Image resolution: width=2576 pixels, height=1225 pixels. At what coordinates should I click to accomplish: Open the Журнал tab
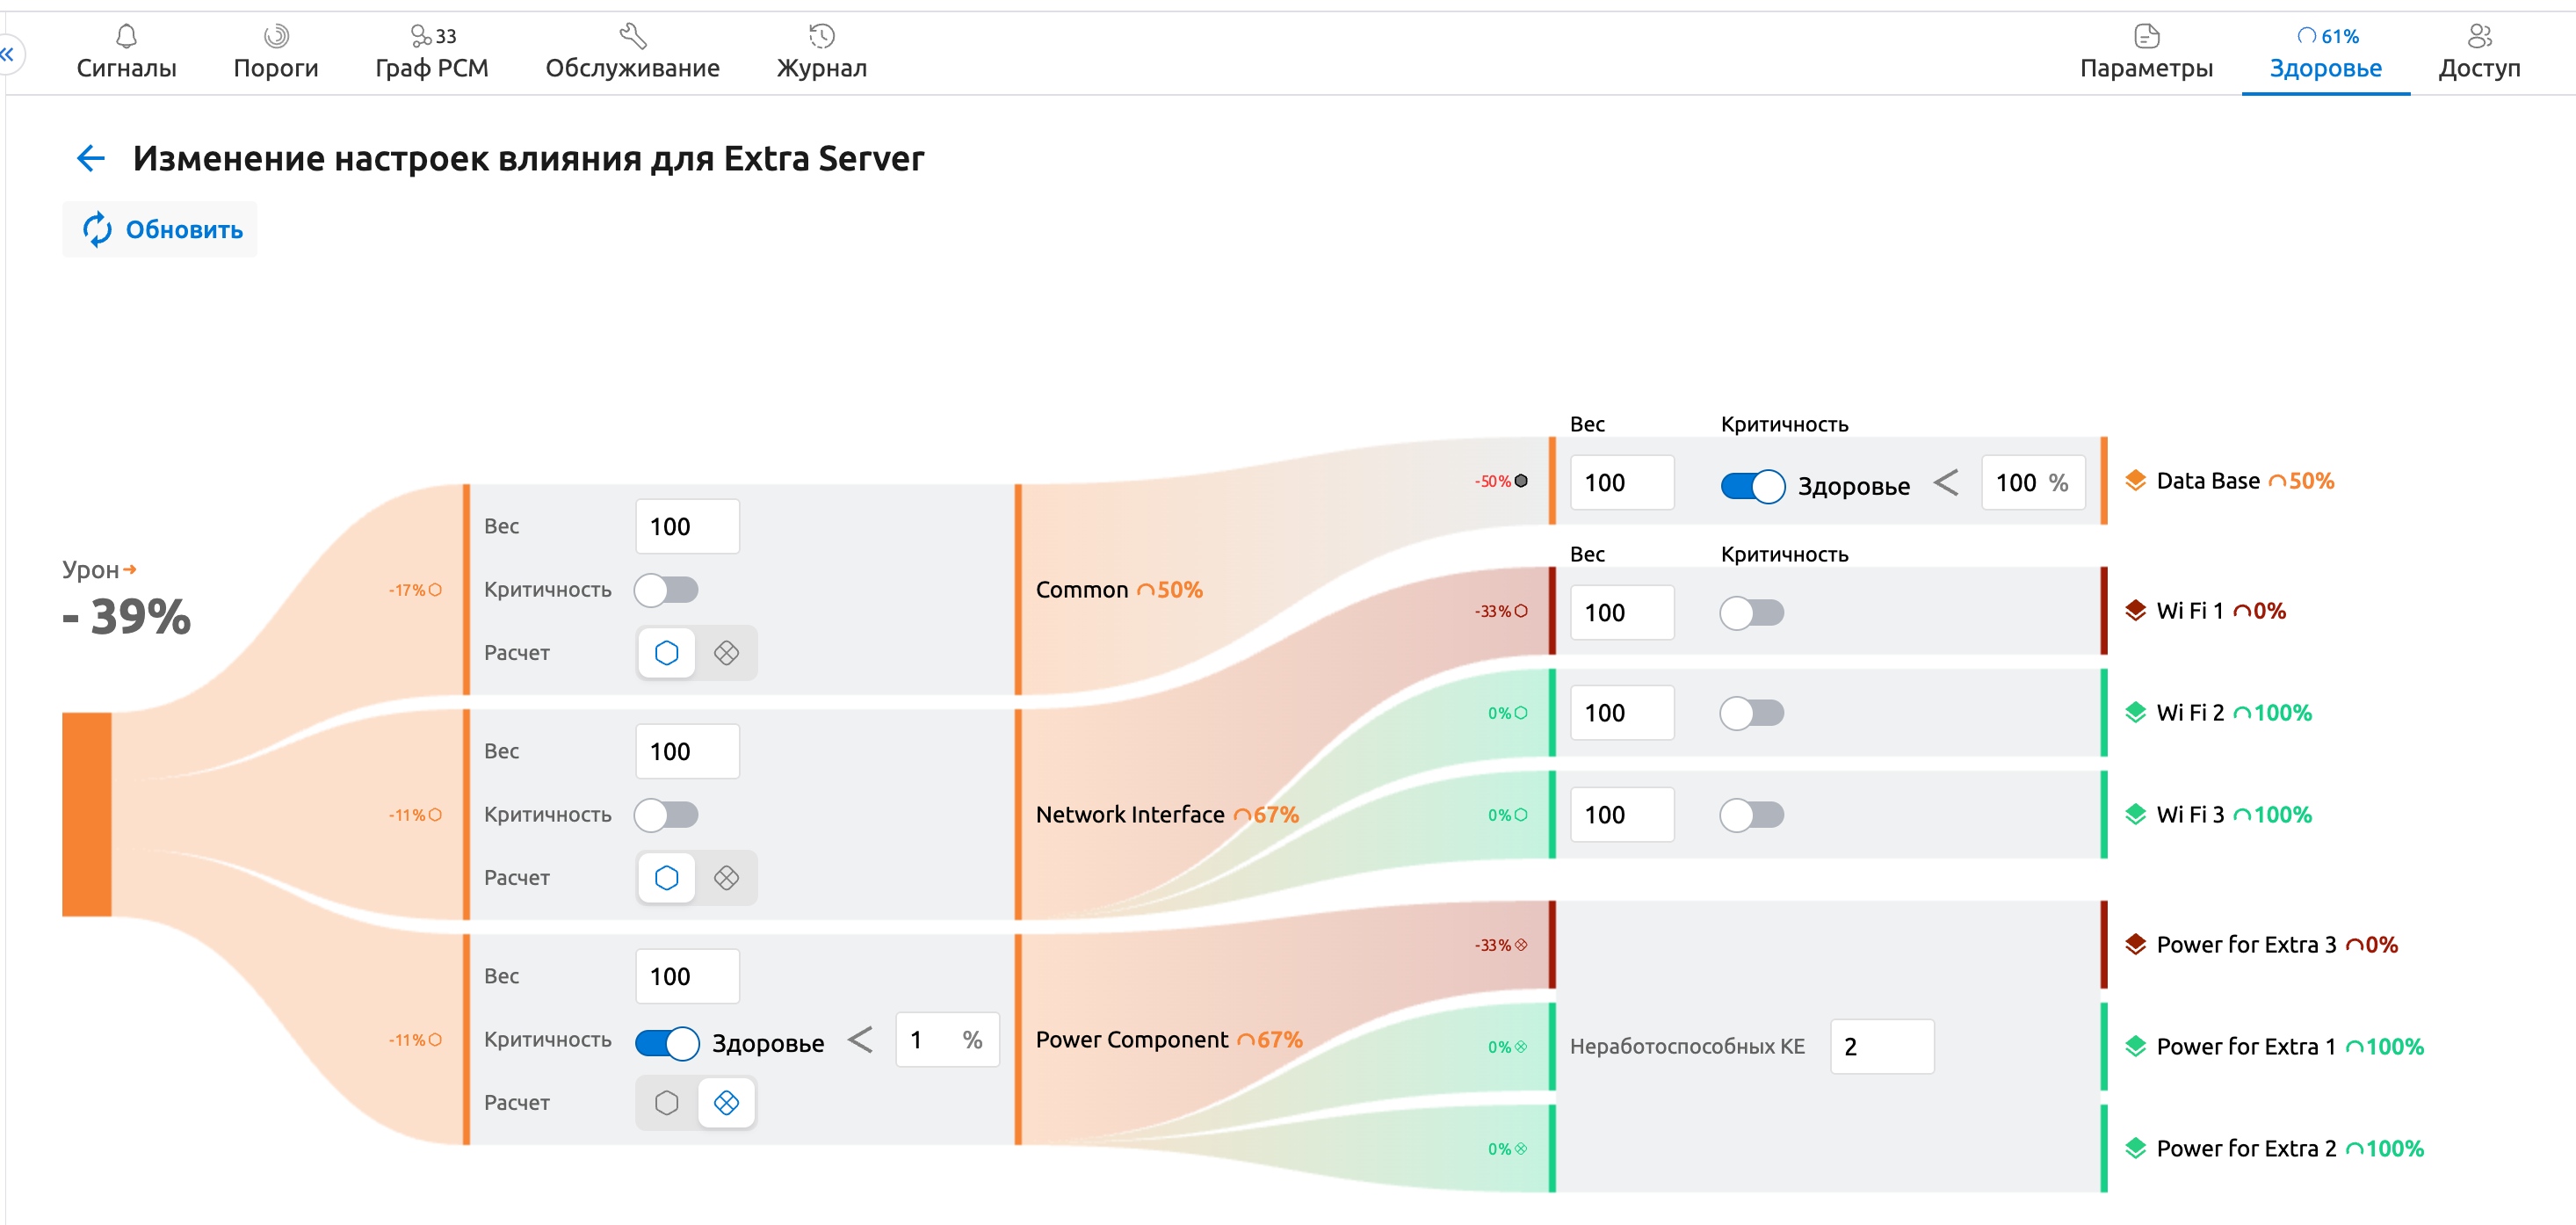pyautogui.click(x=822, y=53)
